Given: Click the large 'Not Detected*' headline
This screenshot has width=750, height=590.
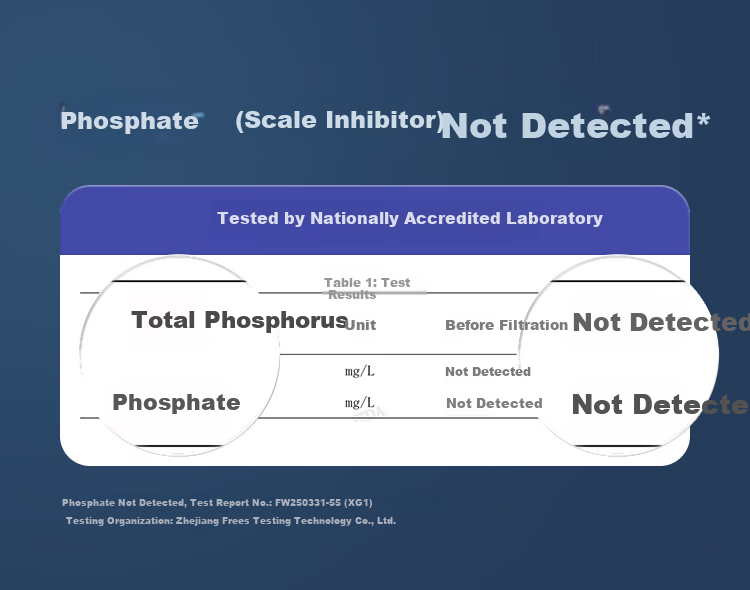Looking at the screenshot, I should [x=575, y=126].
